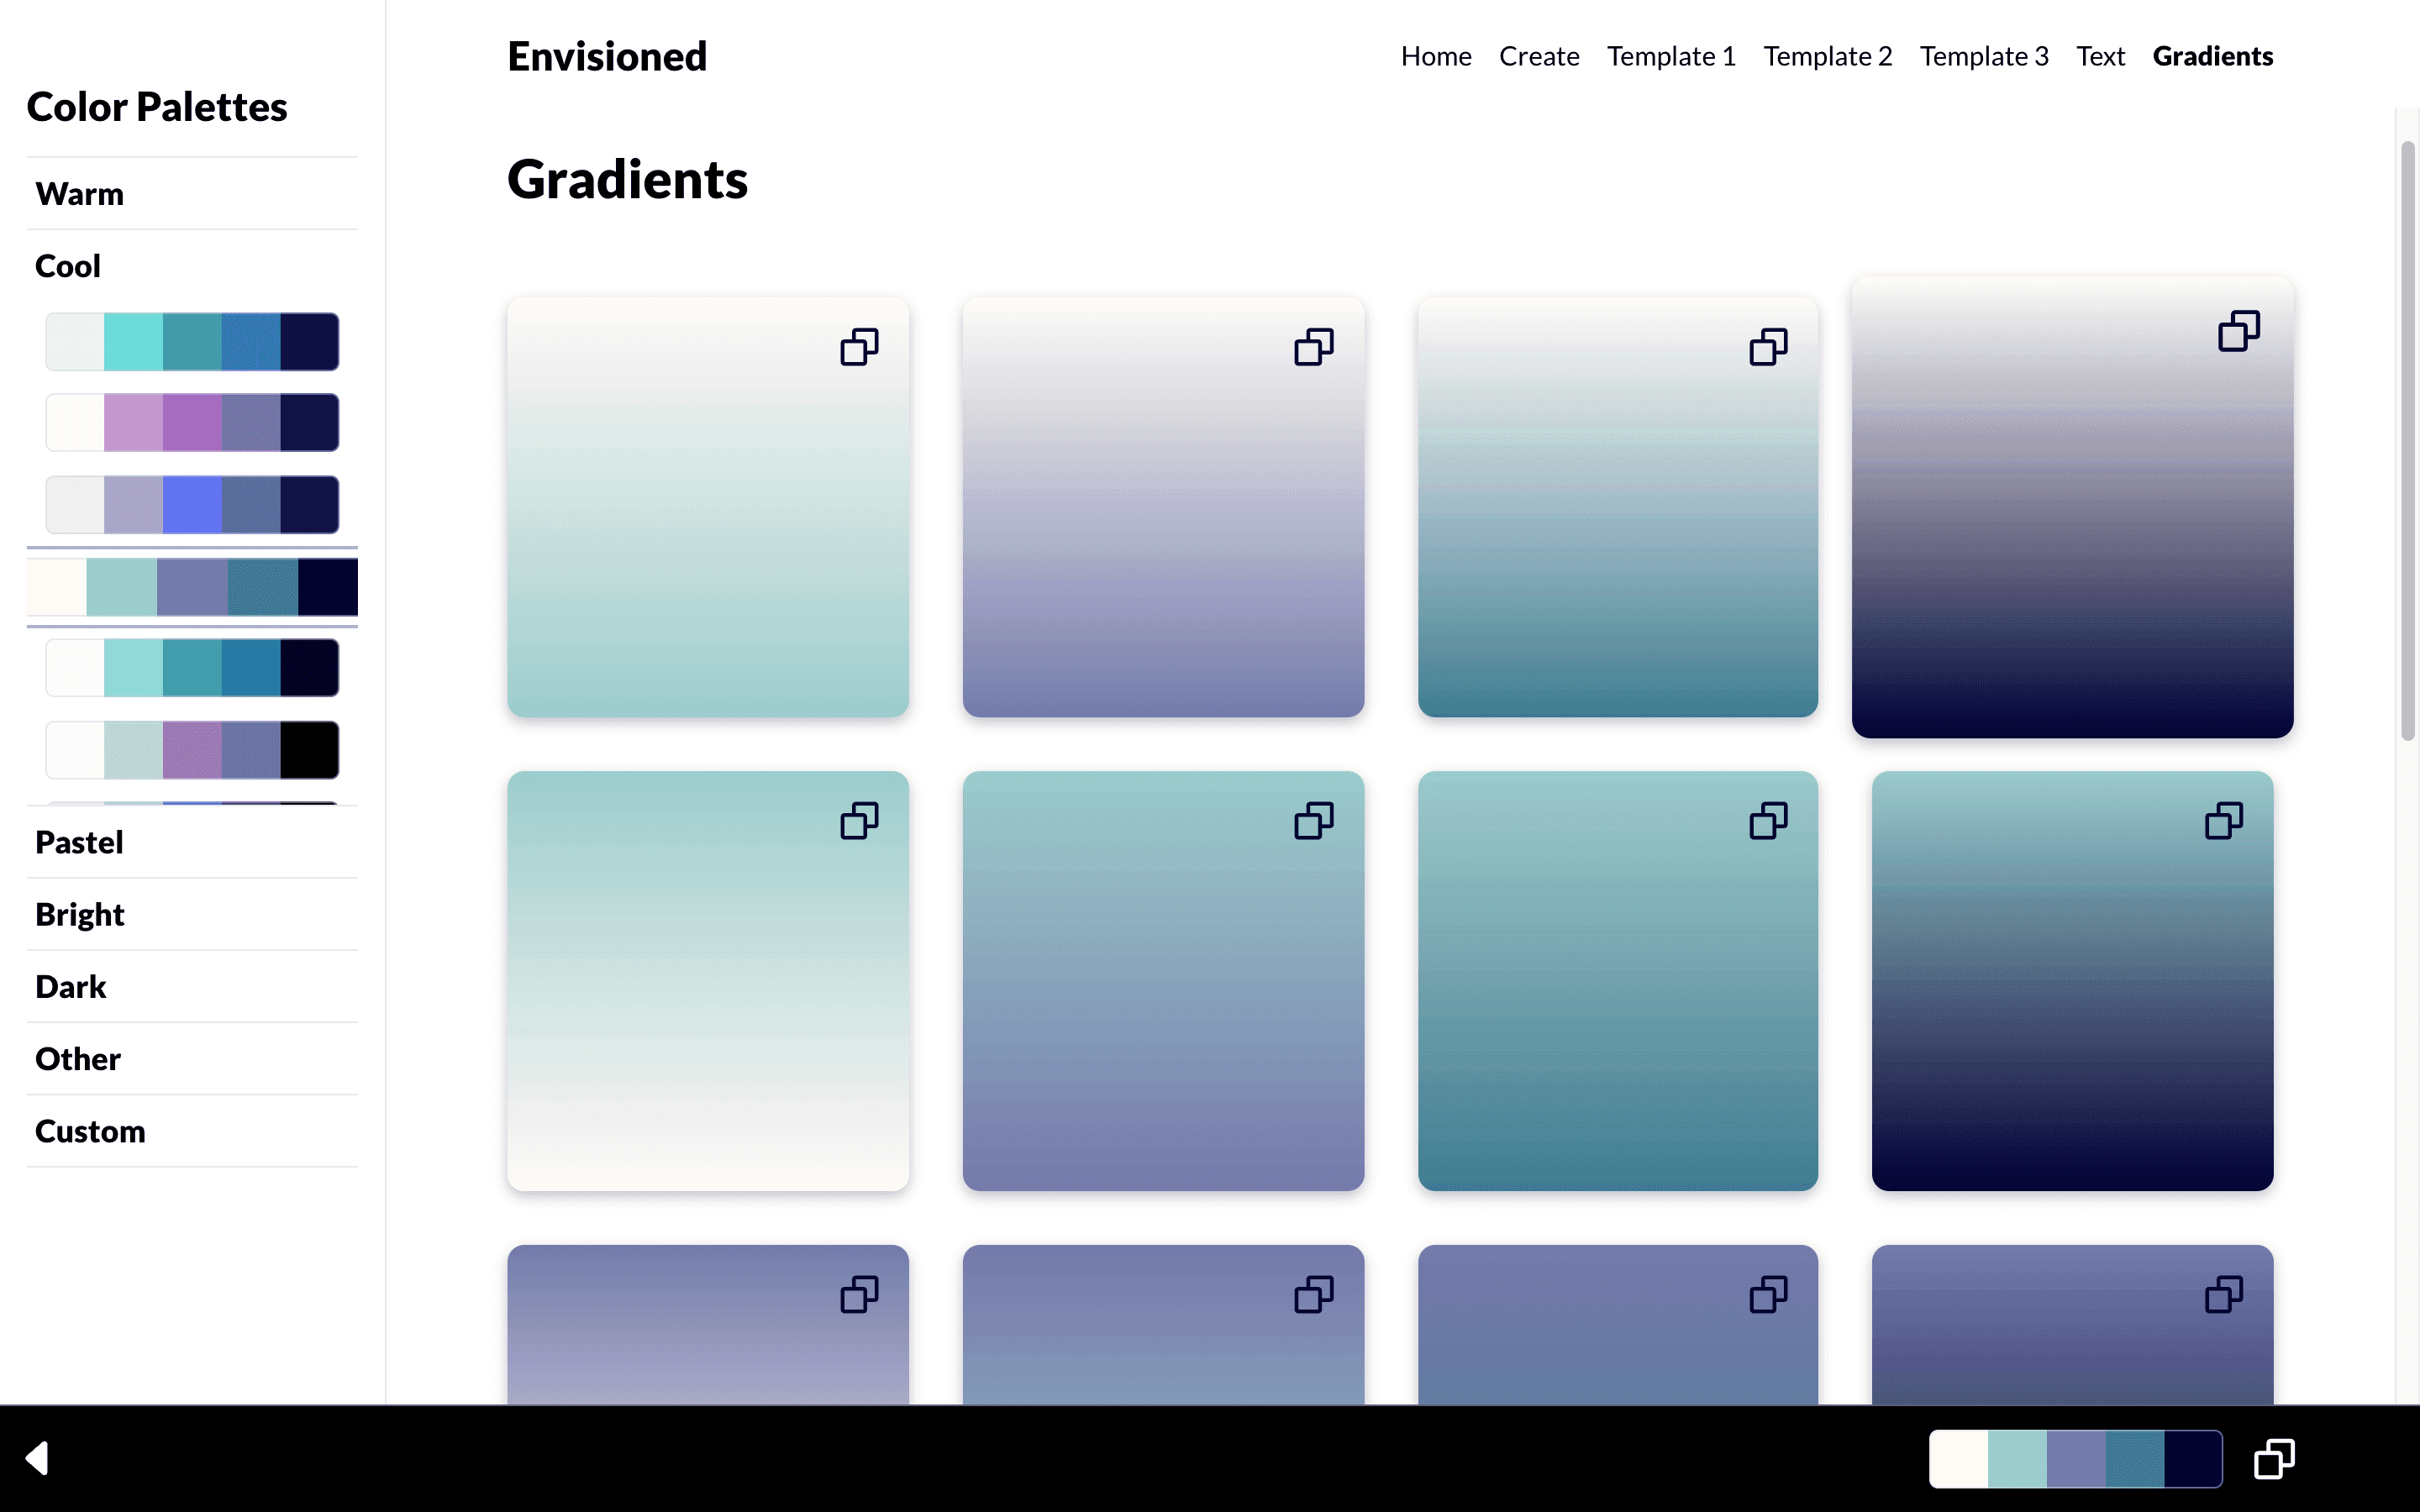Click the aqua-to-teal gradient card
The width and height of the screenshot is (2420, 1512).
[x=1618, y=981]
